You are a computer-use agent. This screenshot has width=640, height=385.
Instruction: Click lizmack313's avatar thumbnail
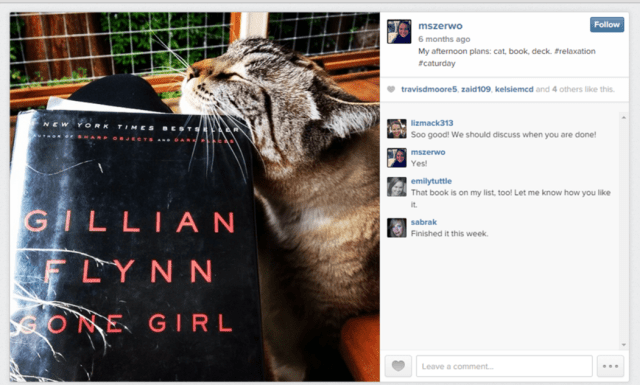[396, 129]
